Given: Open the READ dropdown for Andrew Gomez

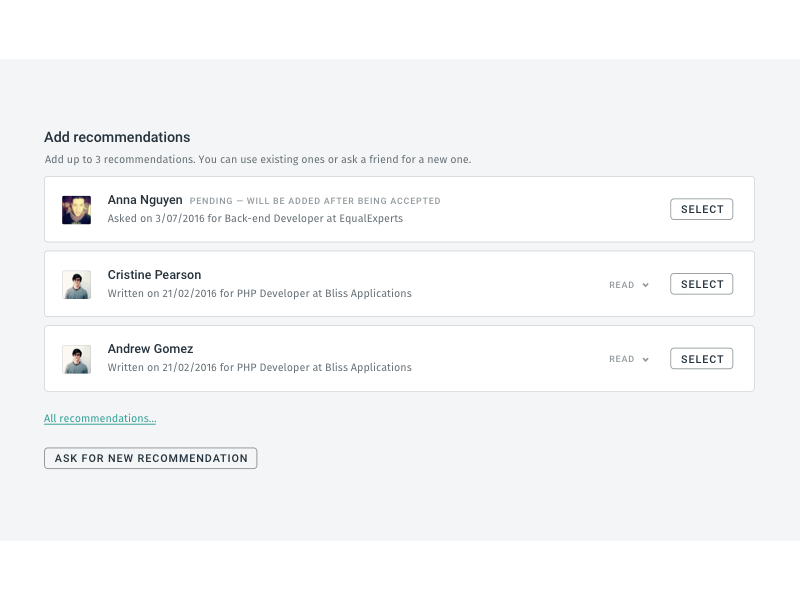Looking at the screenshot, I should point(627,358).
